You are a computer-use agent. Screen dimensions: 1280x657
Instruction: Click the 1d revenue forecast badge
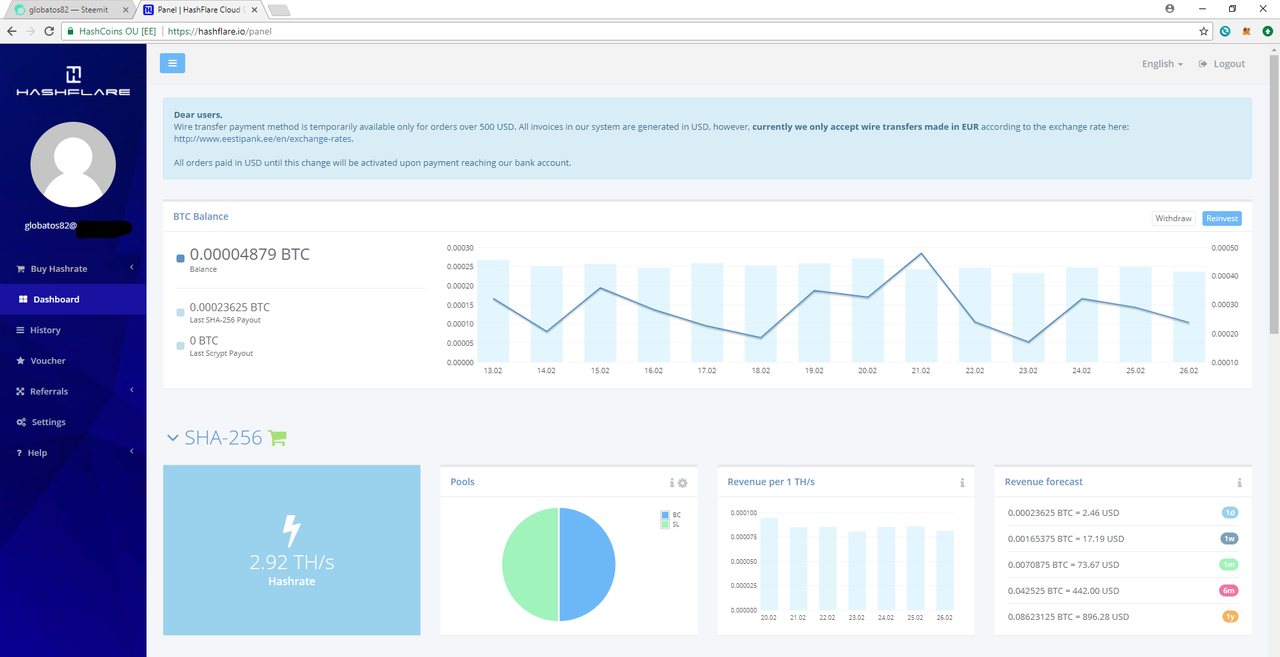(x=1230, y=512)
